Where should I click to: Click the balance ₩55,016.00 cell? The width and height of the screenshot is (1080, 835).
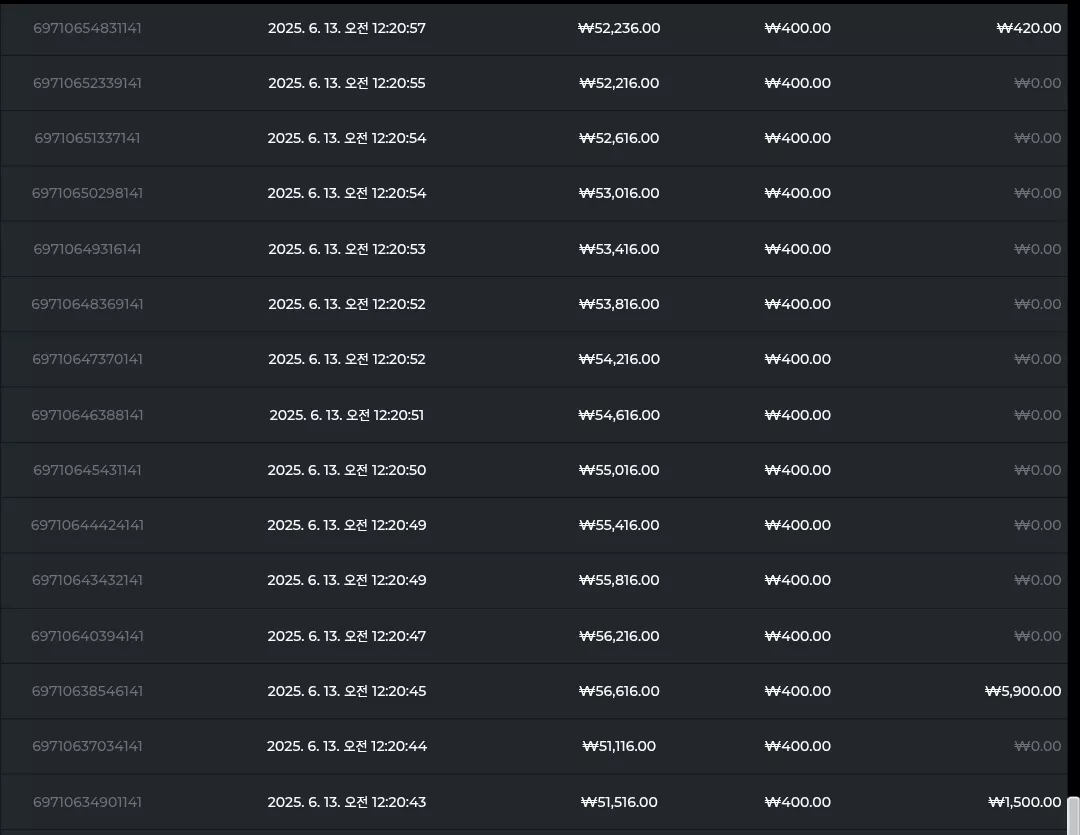[x=619, y=470]
